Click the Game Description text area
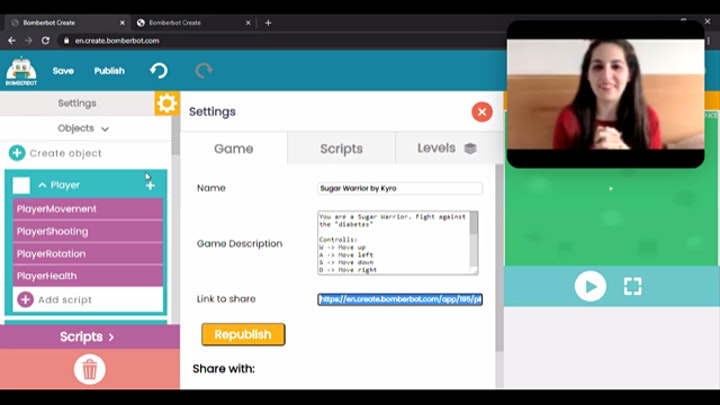The width and height of the screenshot is (720, 405). pyautogui.click(x=394, y=243)
